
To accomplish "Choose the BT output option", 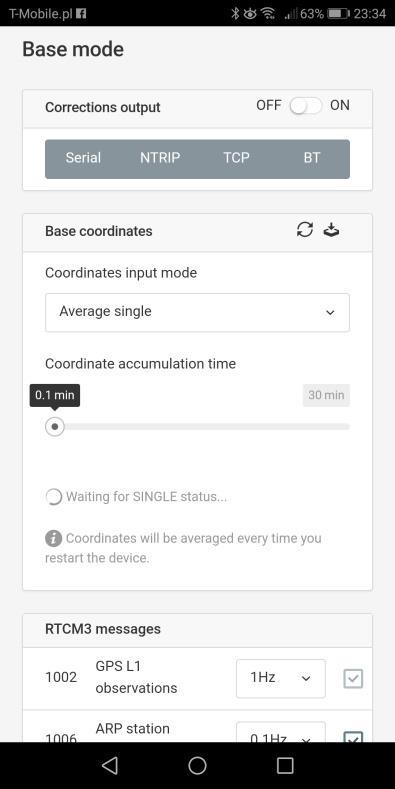I will (x=311, y=157).
